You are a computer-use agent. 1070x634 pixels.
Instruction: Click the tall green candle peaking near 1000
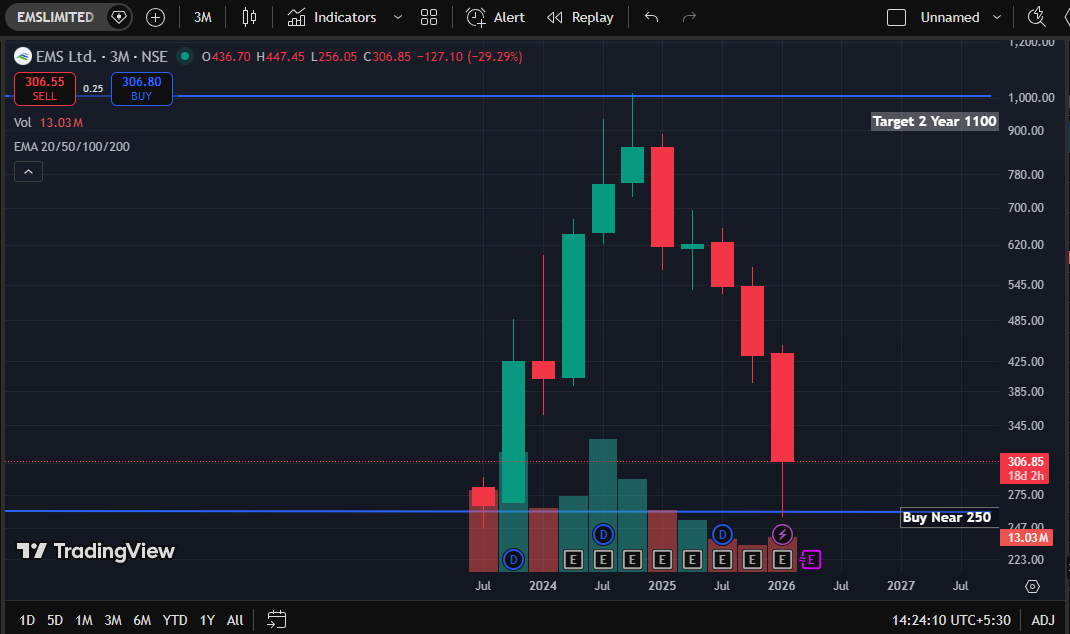click(633, 164)
